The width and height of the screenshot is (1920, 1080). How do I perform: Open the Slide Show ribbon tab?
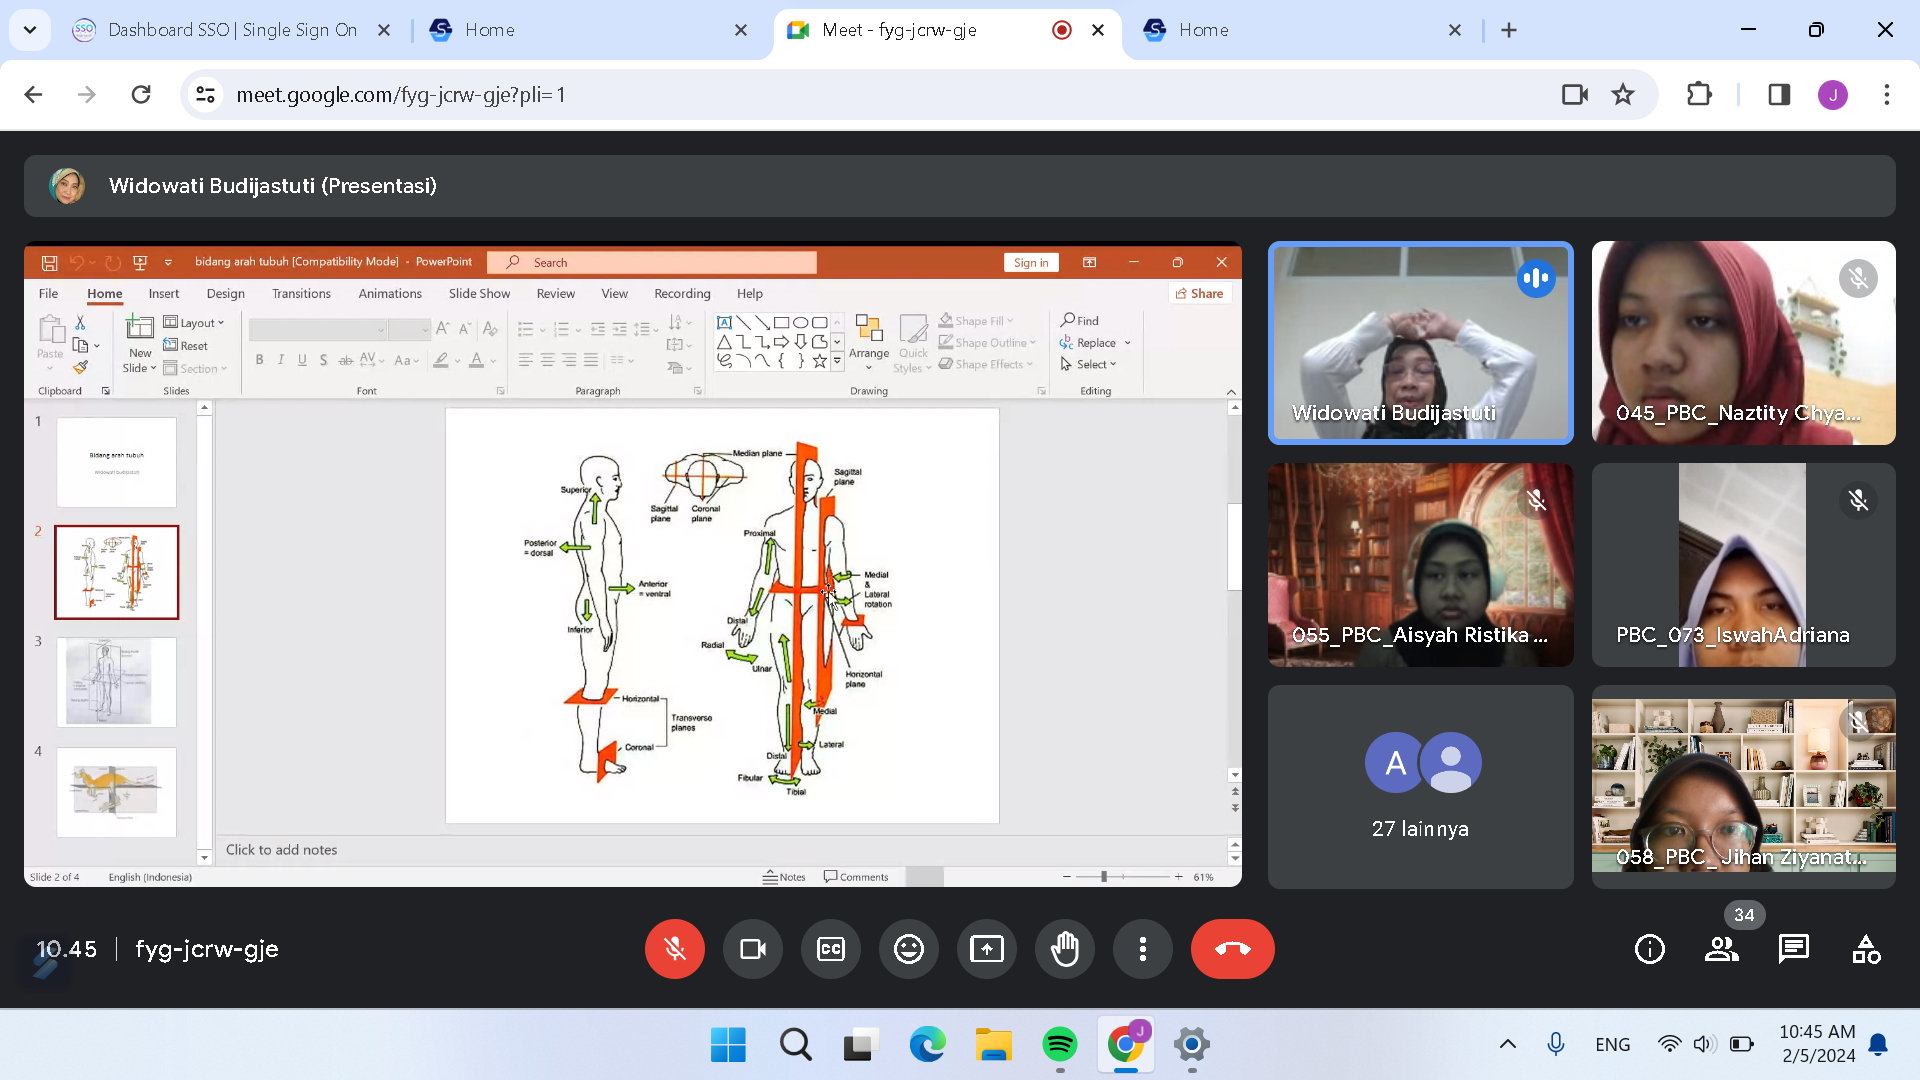[479, 293]
